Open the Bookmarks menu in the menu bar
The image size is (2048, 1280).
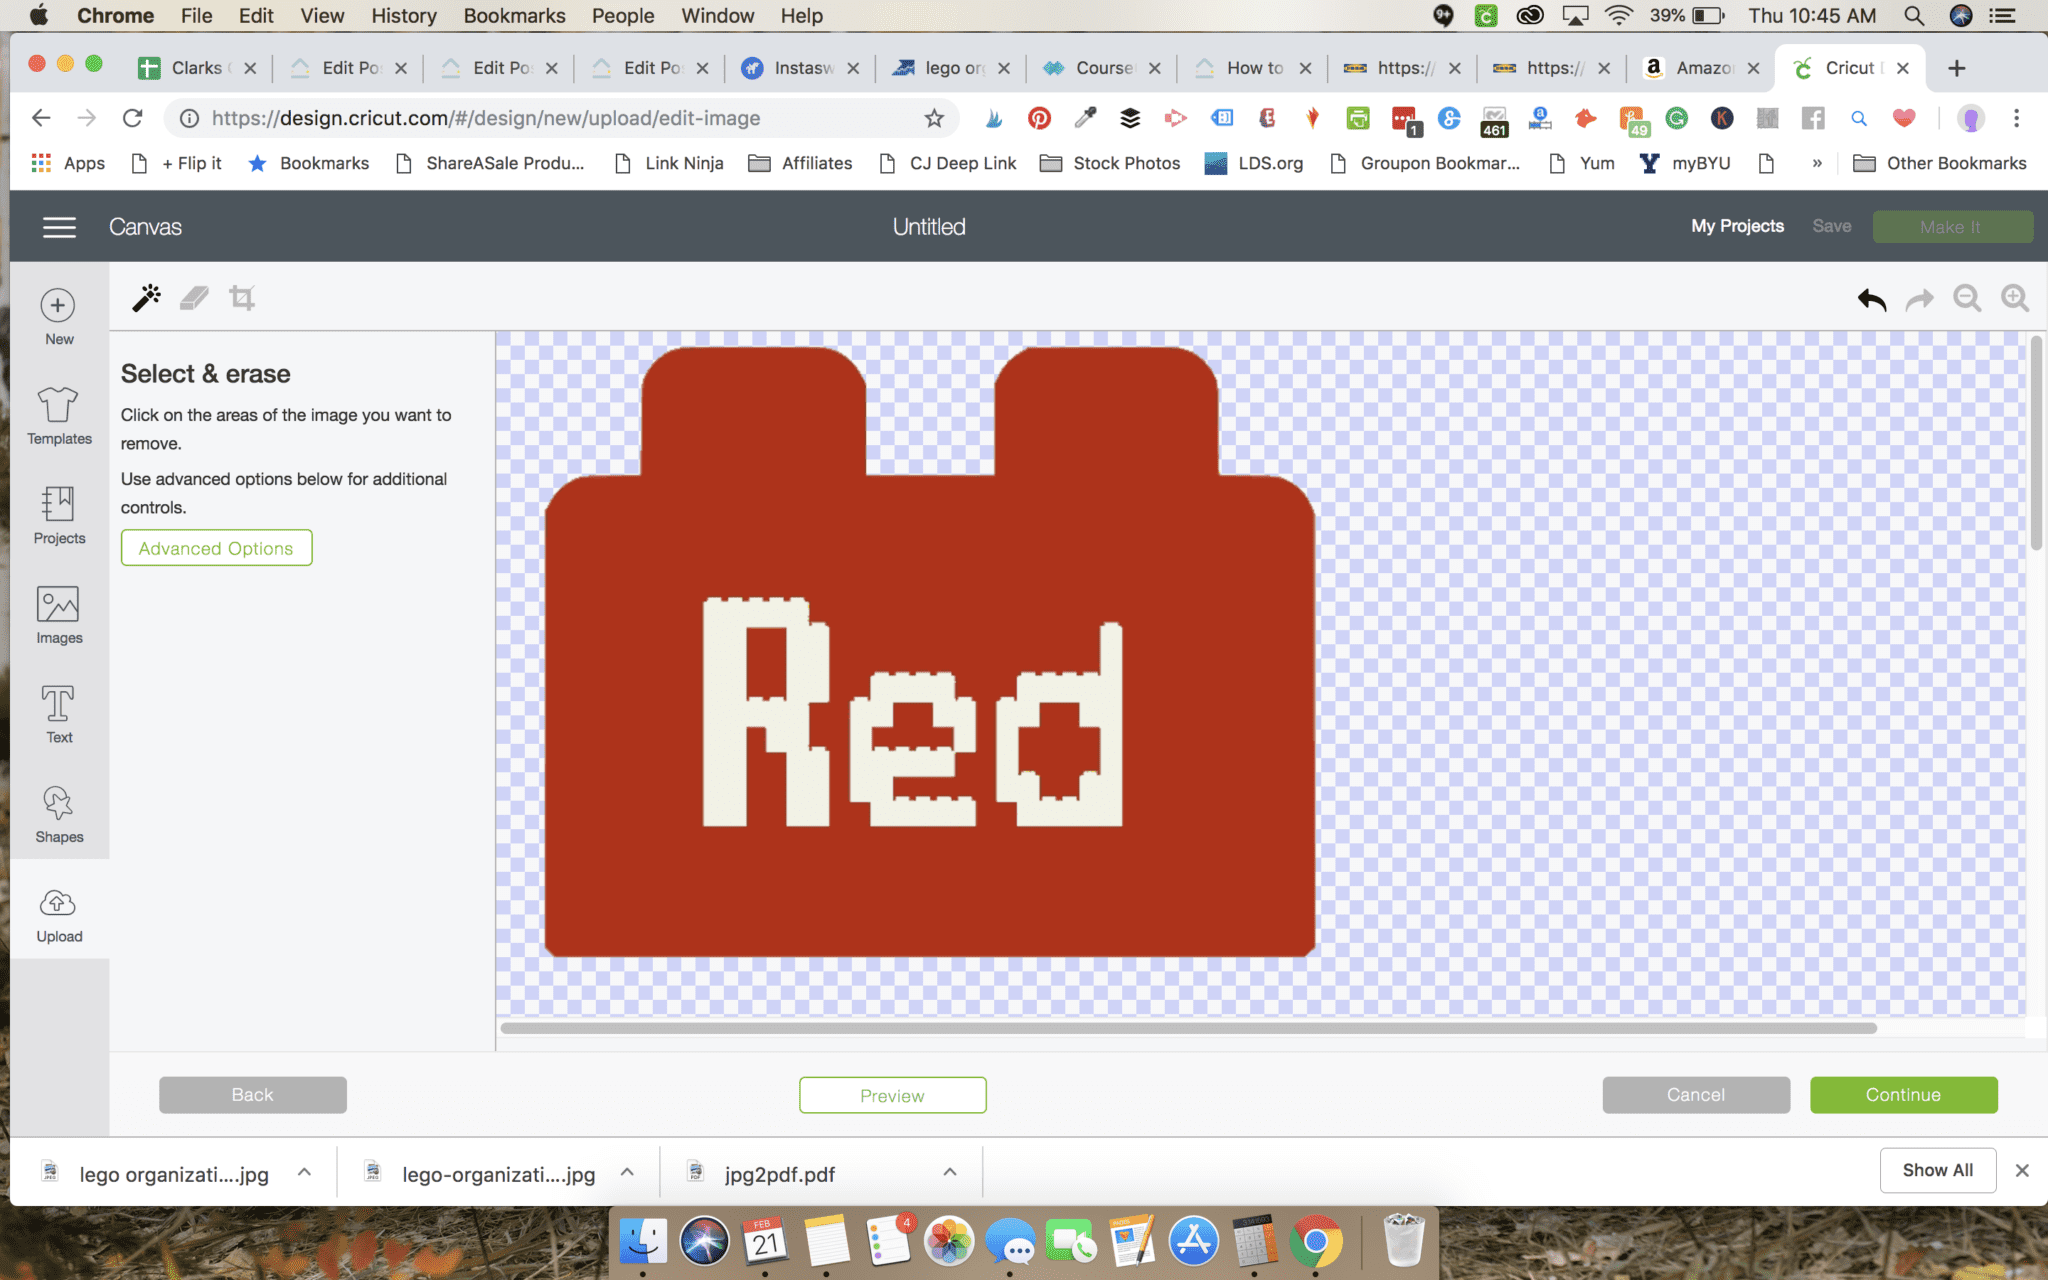[x=514, y=16]
